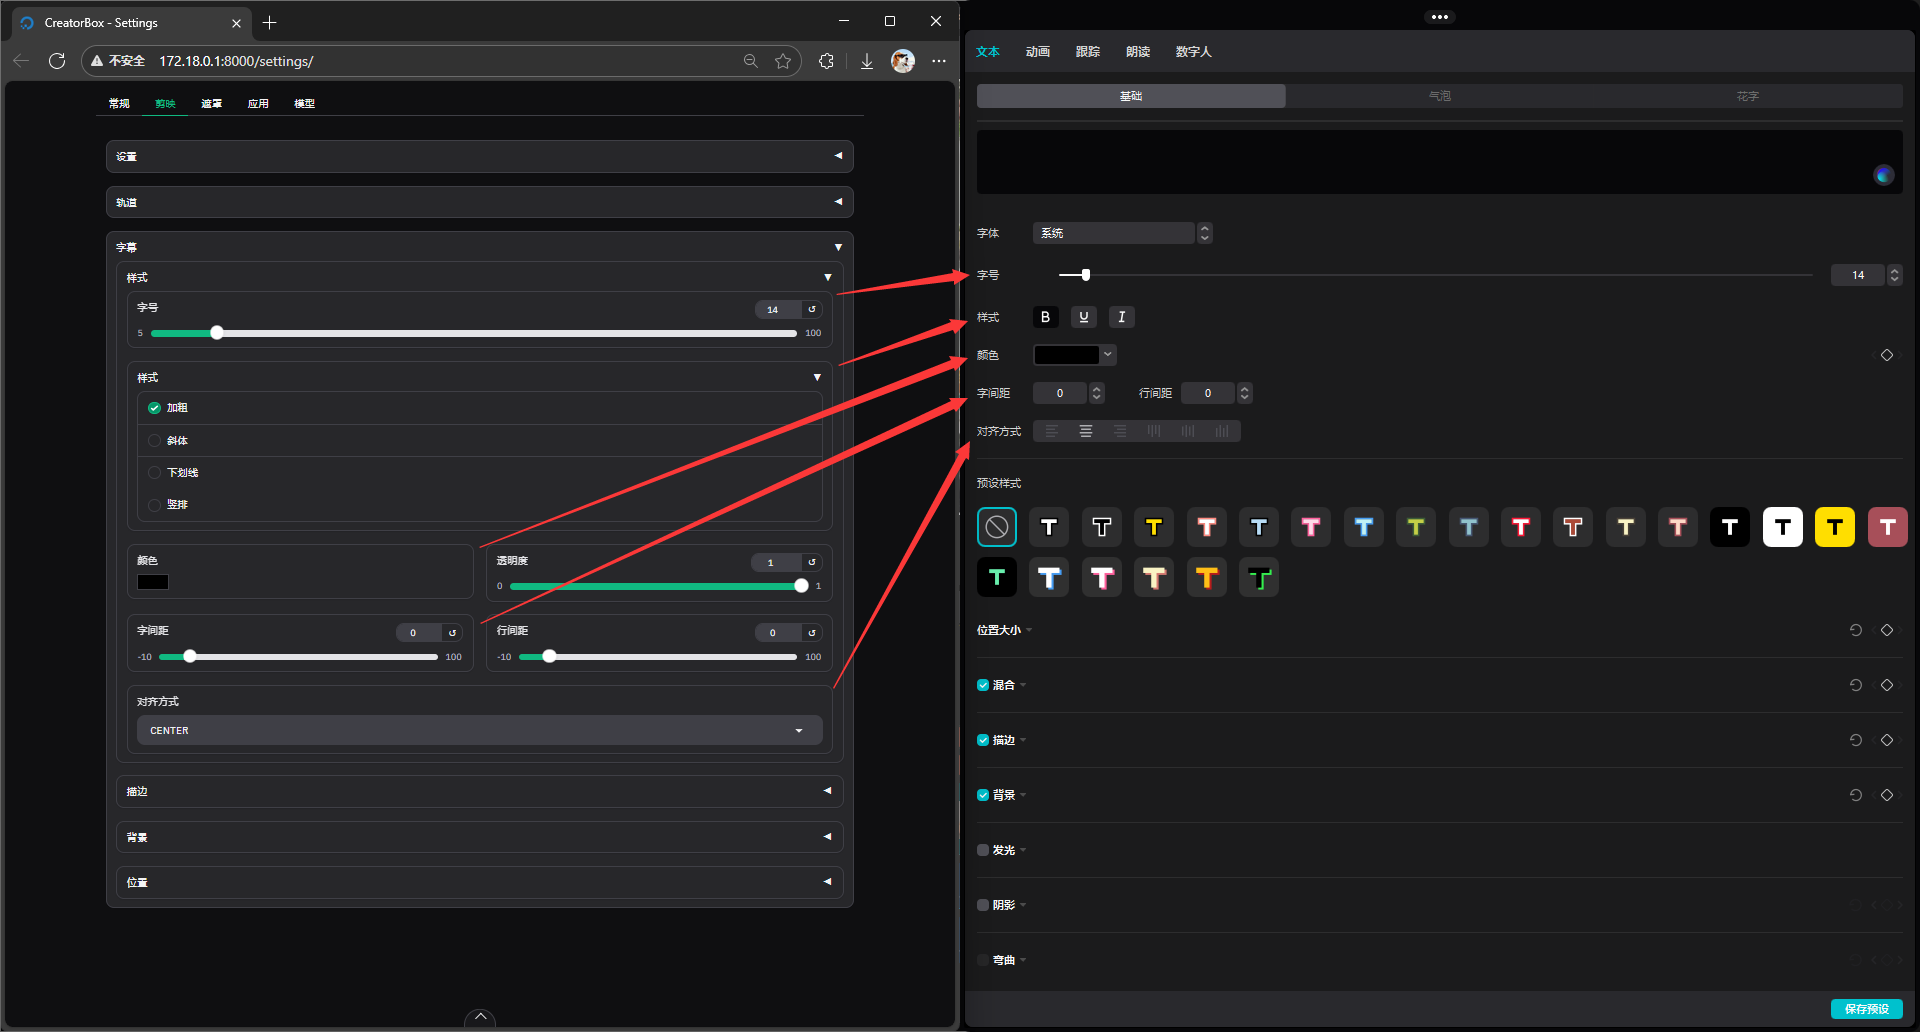Toggle underline (U) style in right panel

click(x=1084, y=317)
